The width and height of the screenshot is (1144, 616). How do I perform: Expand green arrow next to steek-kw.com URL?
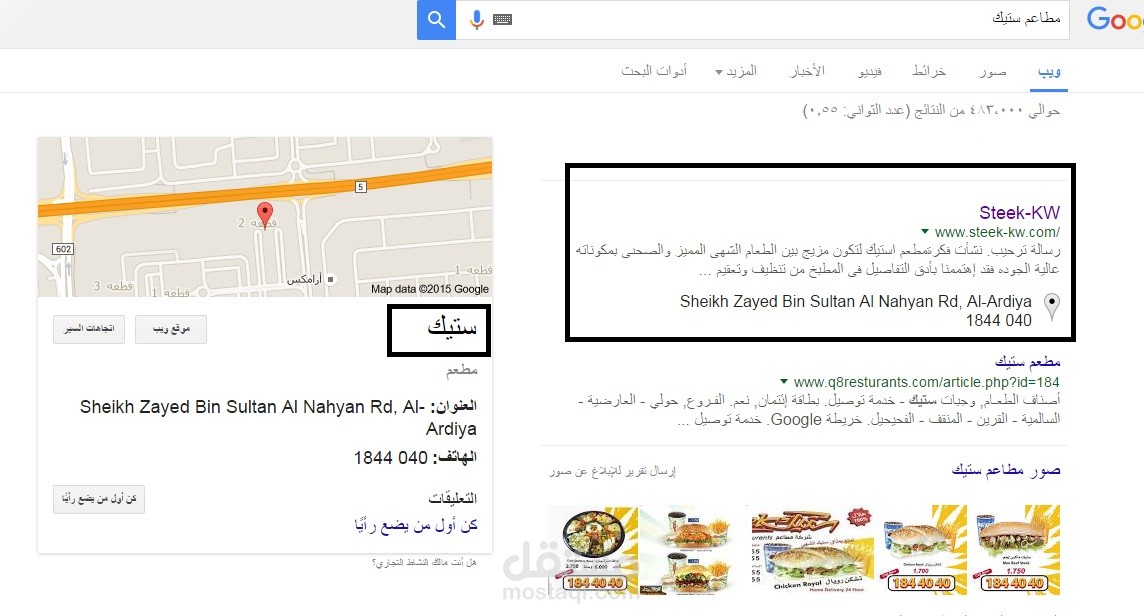(x=924, y=231)
